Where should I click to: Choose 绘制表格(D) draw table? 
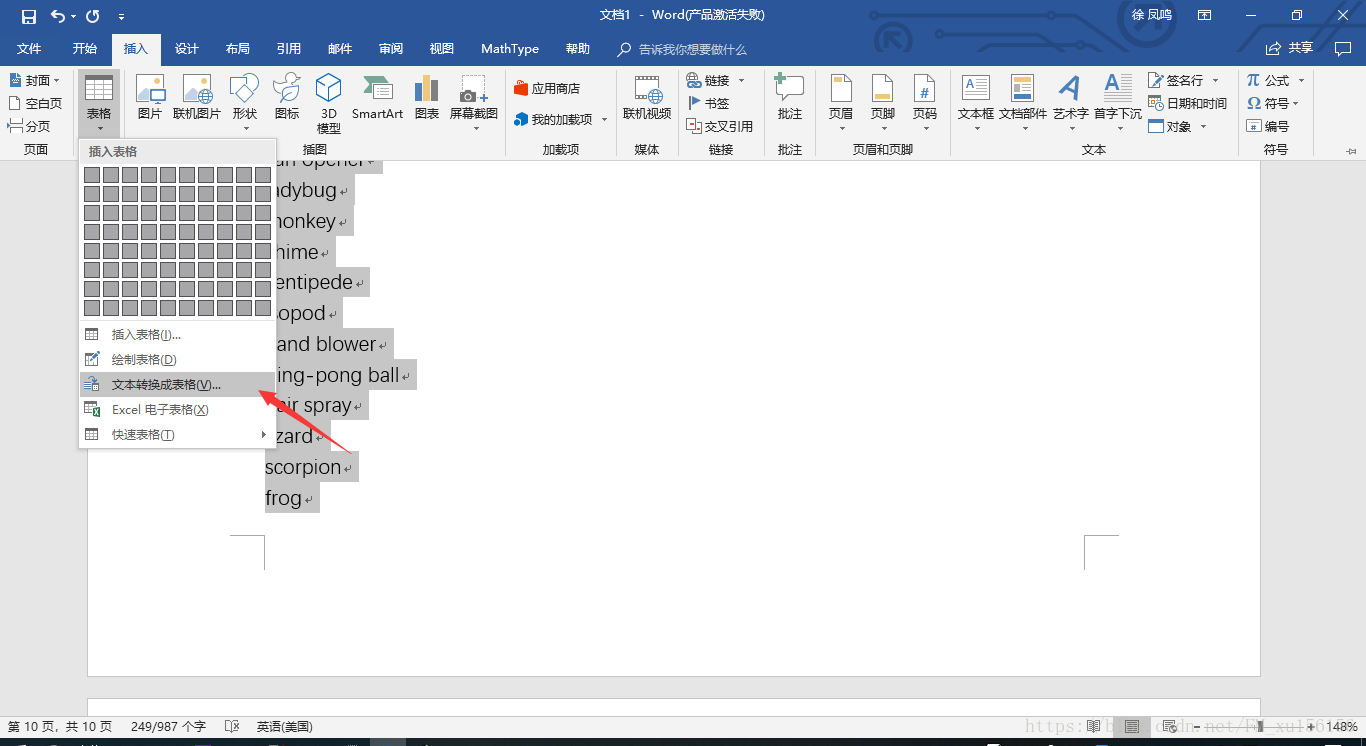click(176, 360)
